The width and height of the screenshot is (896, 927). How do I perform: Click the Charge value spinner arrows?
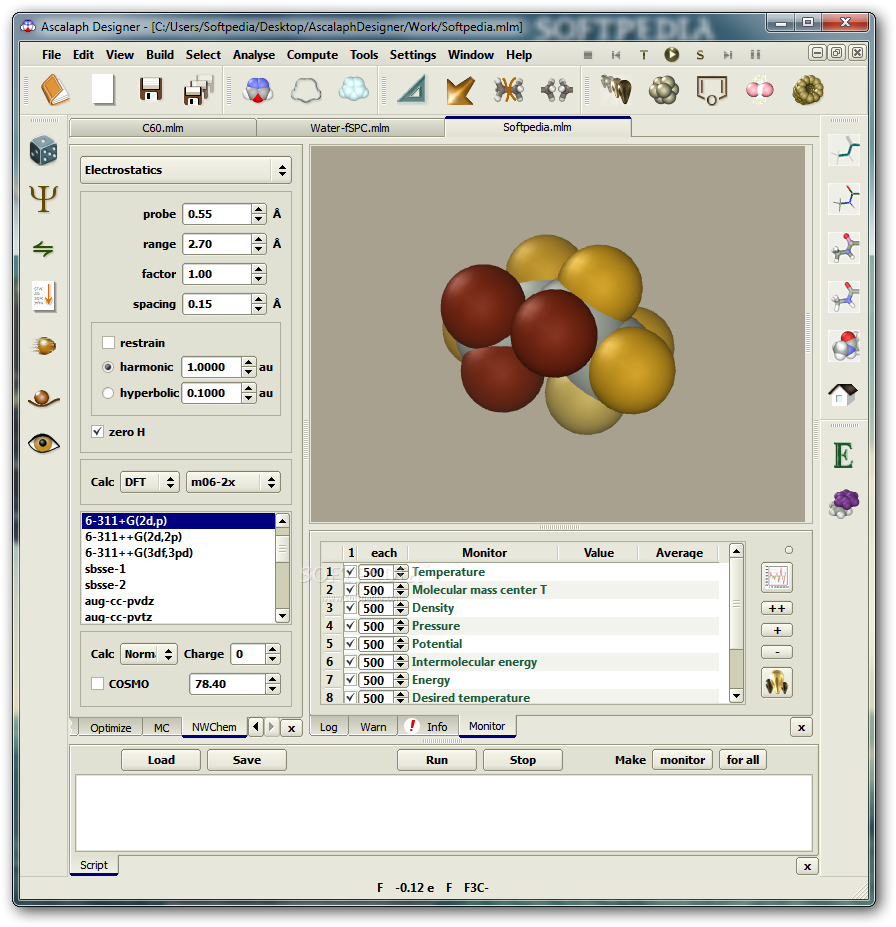click(x=272, y=654)
